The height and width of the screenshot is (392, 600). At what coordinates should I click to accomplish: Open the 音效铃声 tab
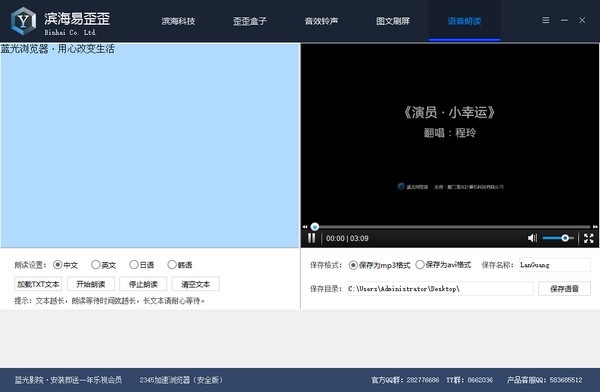(321, 21)
